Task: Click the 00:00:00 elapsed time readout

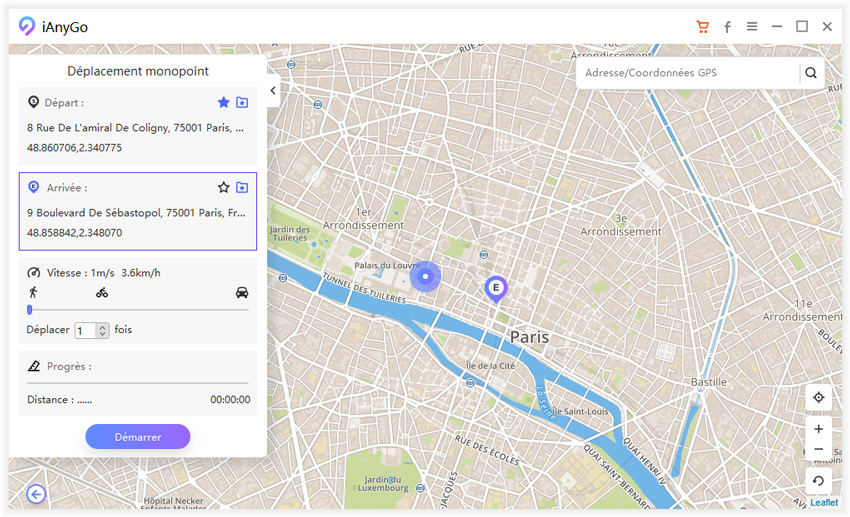Action: [230, 400]
